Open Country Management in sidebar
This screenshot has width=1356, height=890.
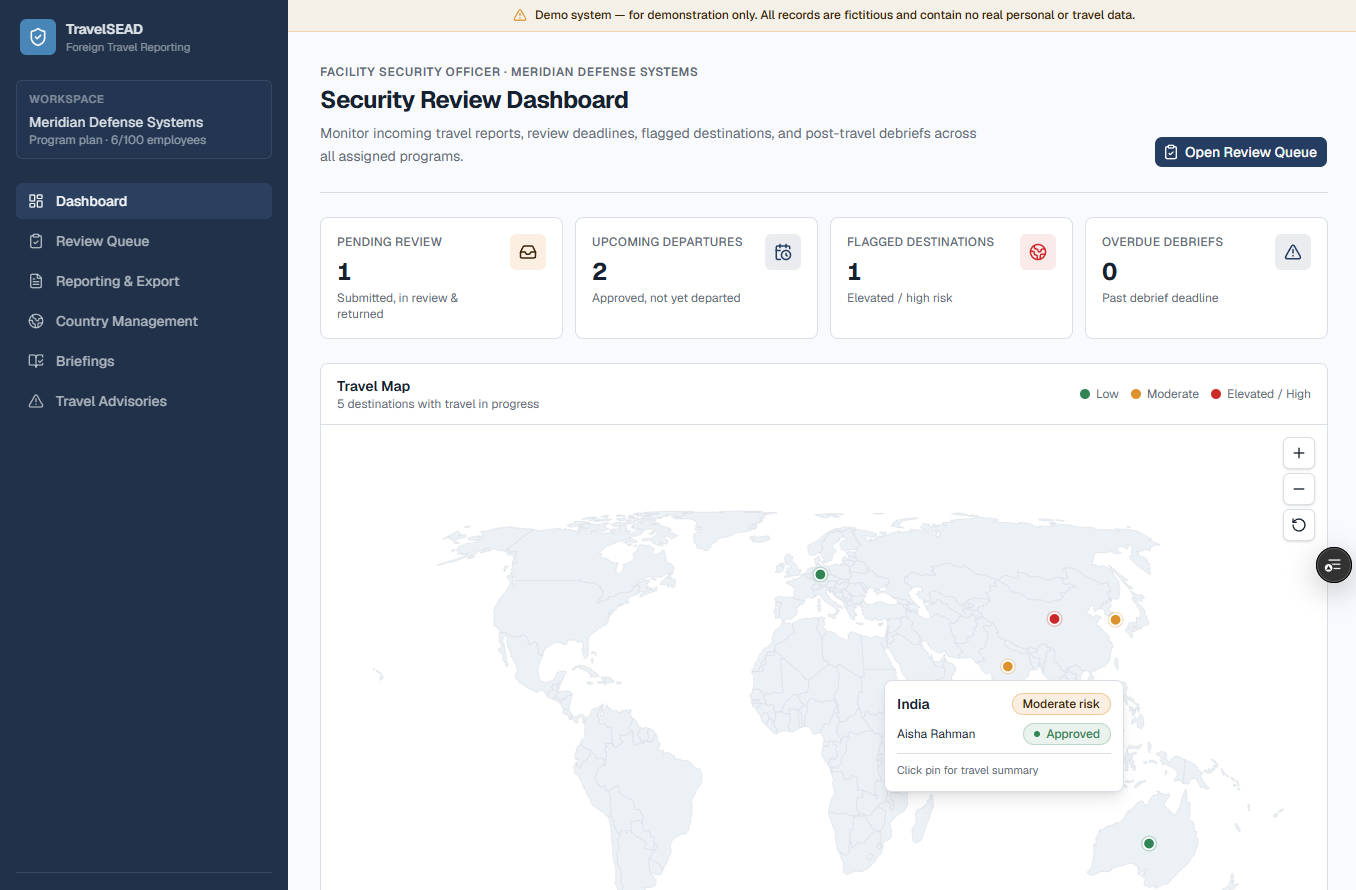tap(144, 321)
